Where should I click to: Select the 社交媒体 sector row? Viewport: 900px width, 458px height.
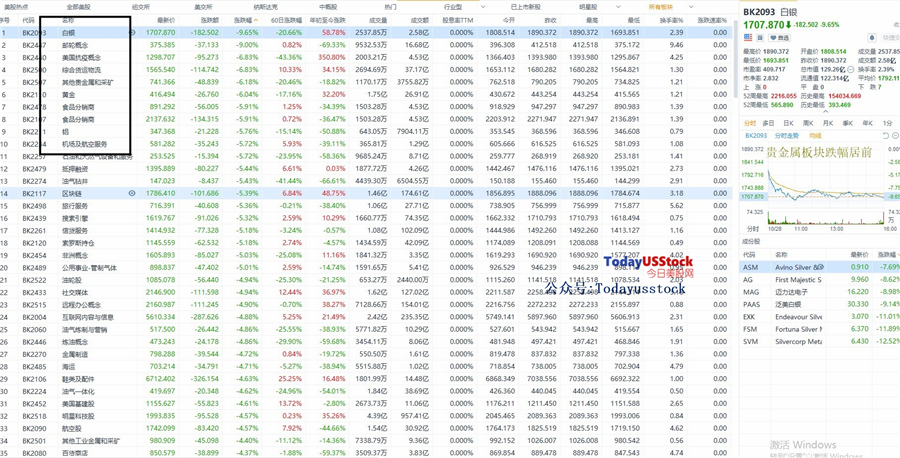[366, 292]
